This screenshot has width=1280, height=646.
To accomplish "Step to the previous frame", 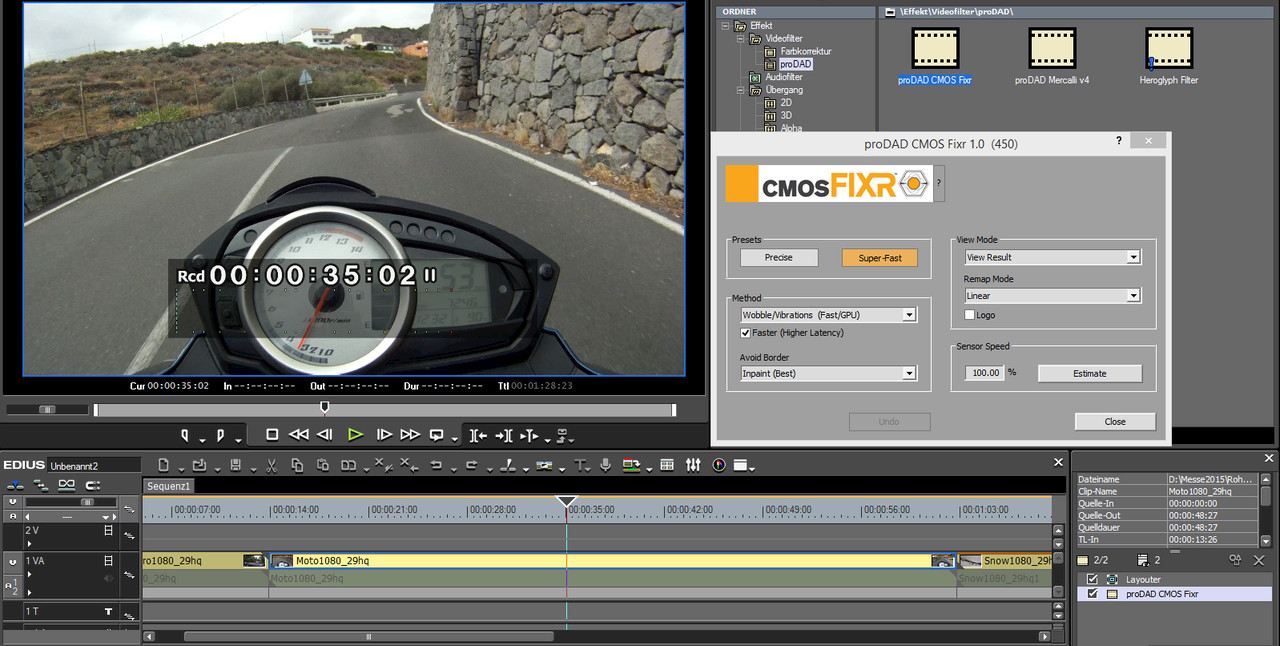I will 325,435.
